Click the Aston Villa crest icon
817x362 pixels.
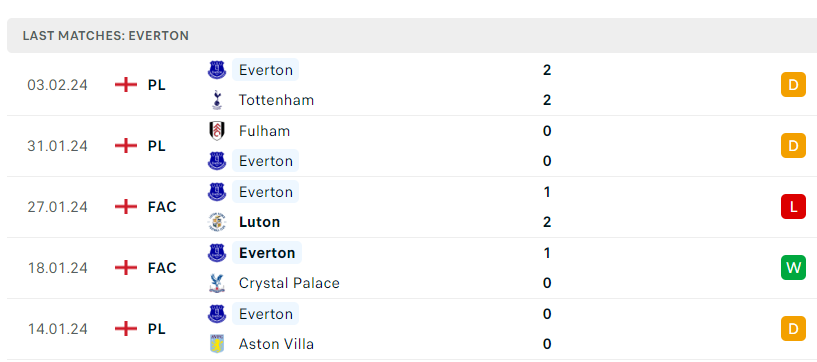tap(217, 344)
